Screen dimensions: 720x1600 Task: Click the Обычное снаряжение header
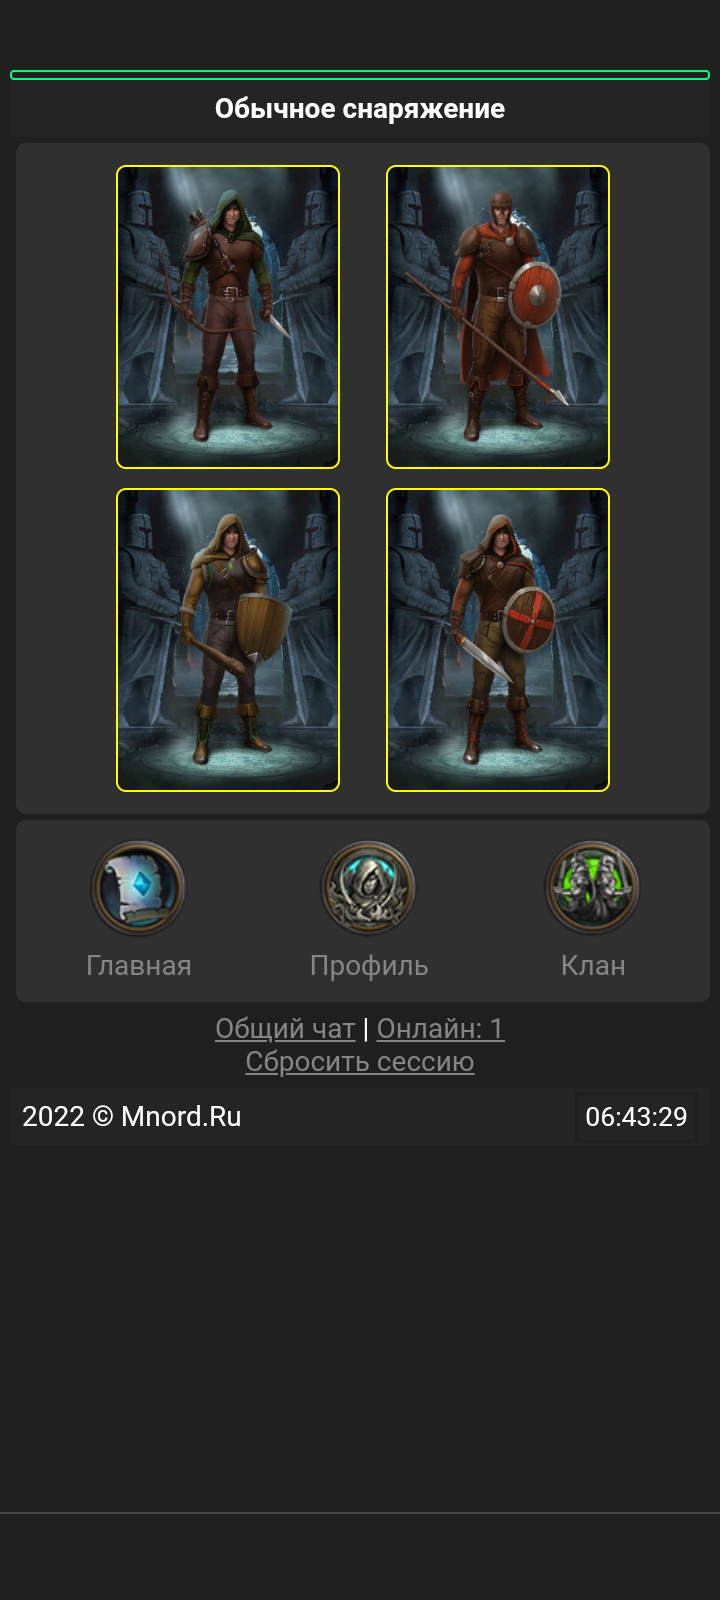coord(360,109)
